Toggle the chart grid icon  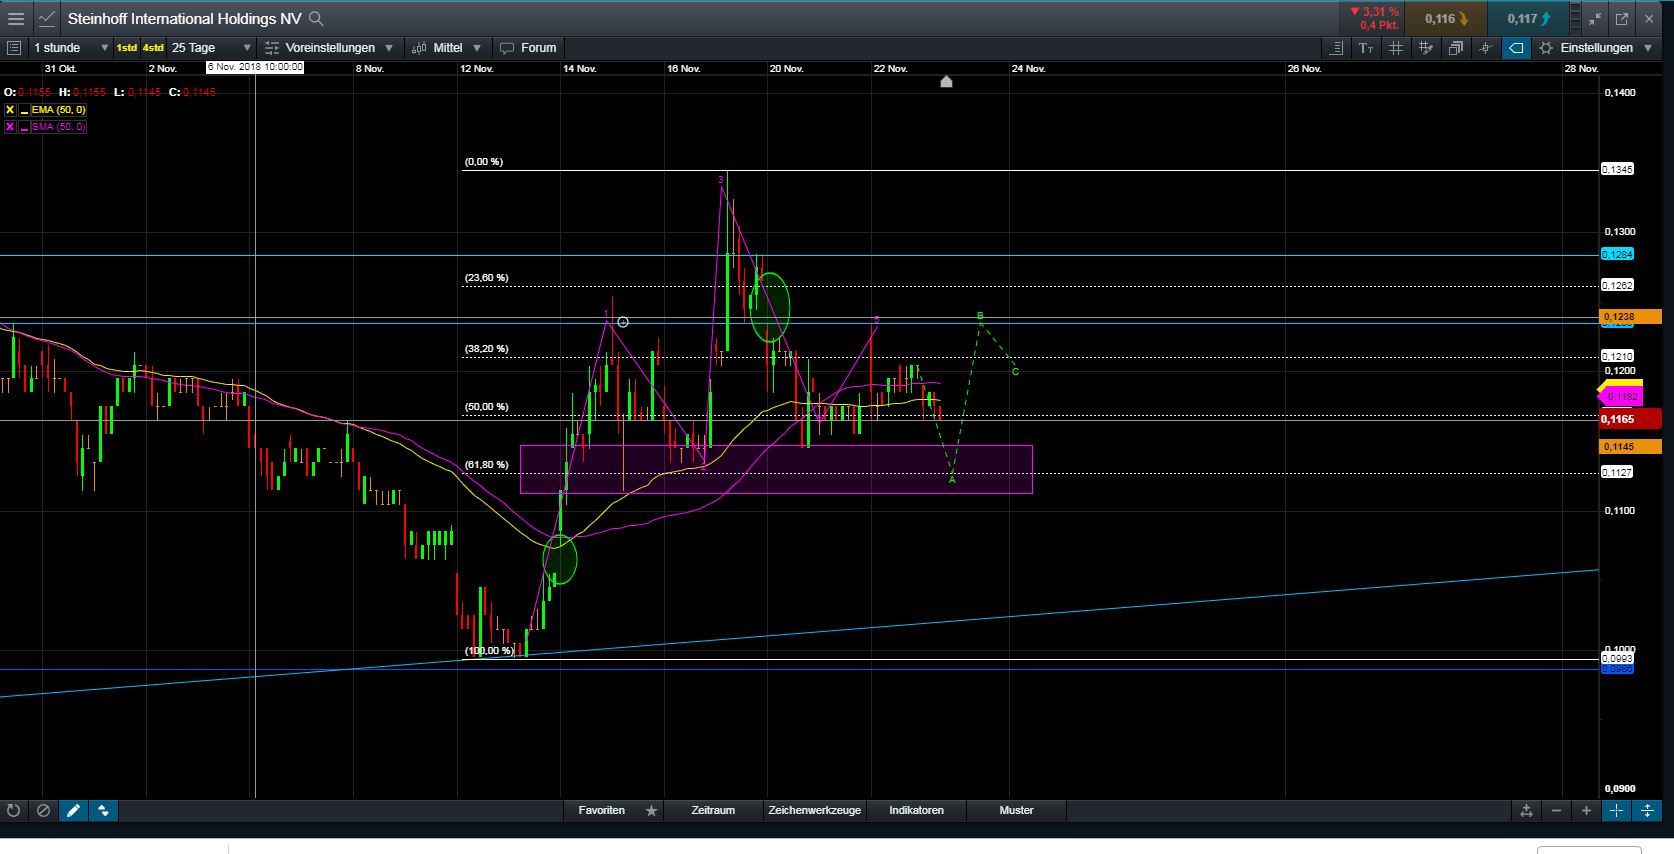point(1396,48)
